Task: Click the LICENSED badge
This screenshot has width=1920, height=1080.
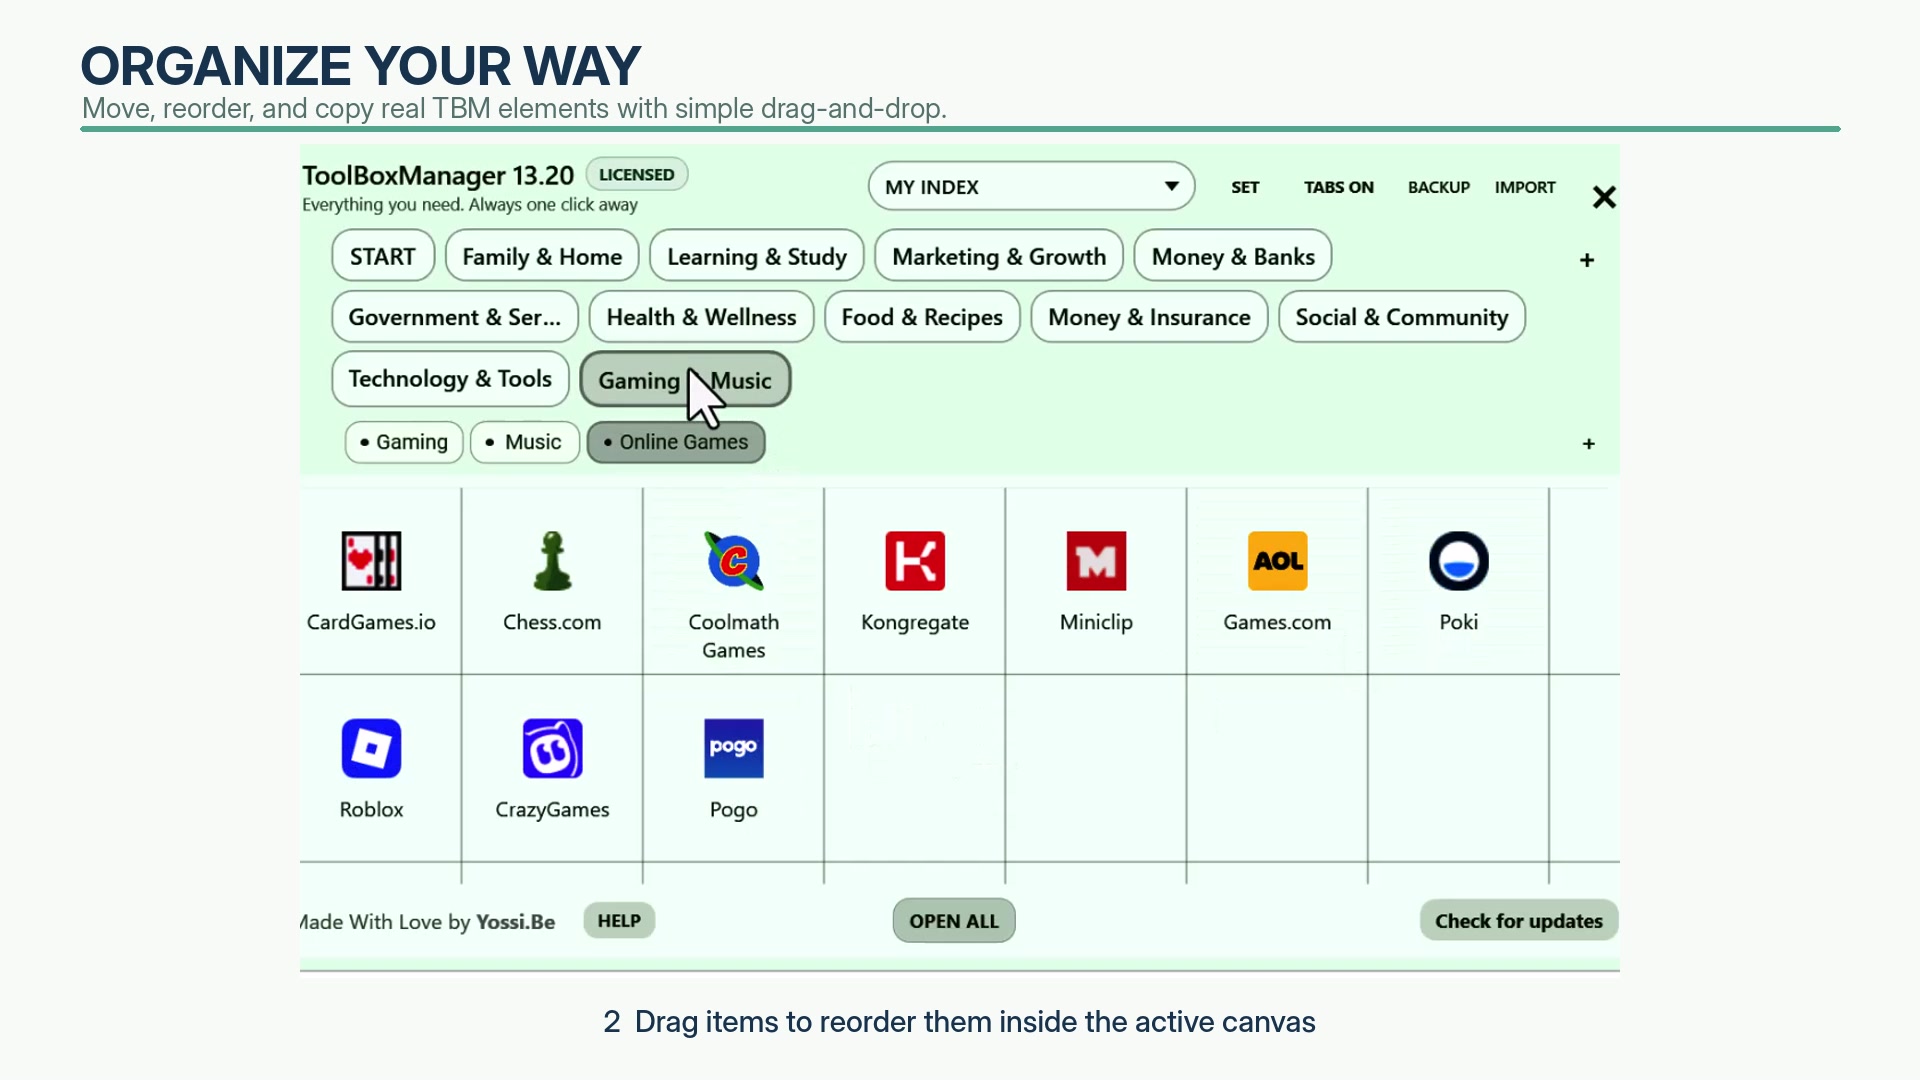Action: click(637, 174)
